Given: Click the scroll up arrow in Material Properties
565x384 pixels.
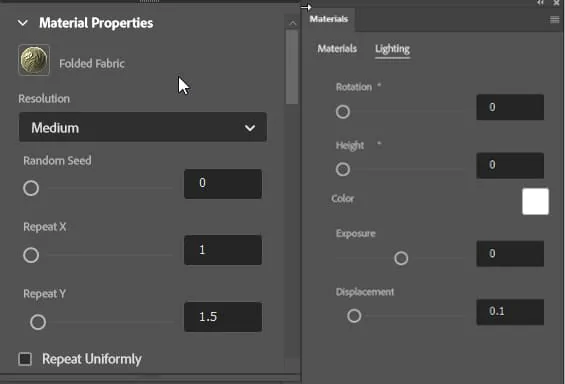Looking at the screenshot, I should pyautogui.click(x=293, y=24).
